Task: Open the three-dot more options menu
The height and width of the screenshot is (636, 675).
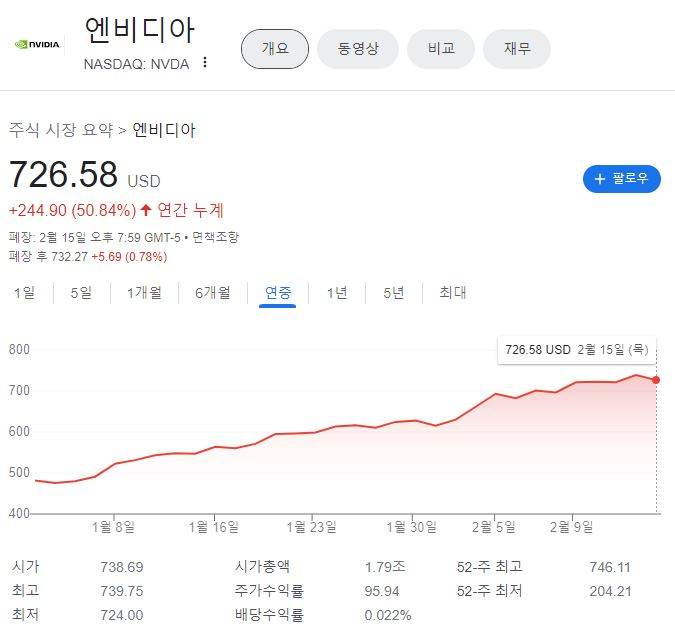Action: 205,62
